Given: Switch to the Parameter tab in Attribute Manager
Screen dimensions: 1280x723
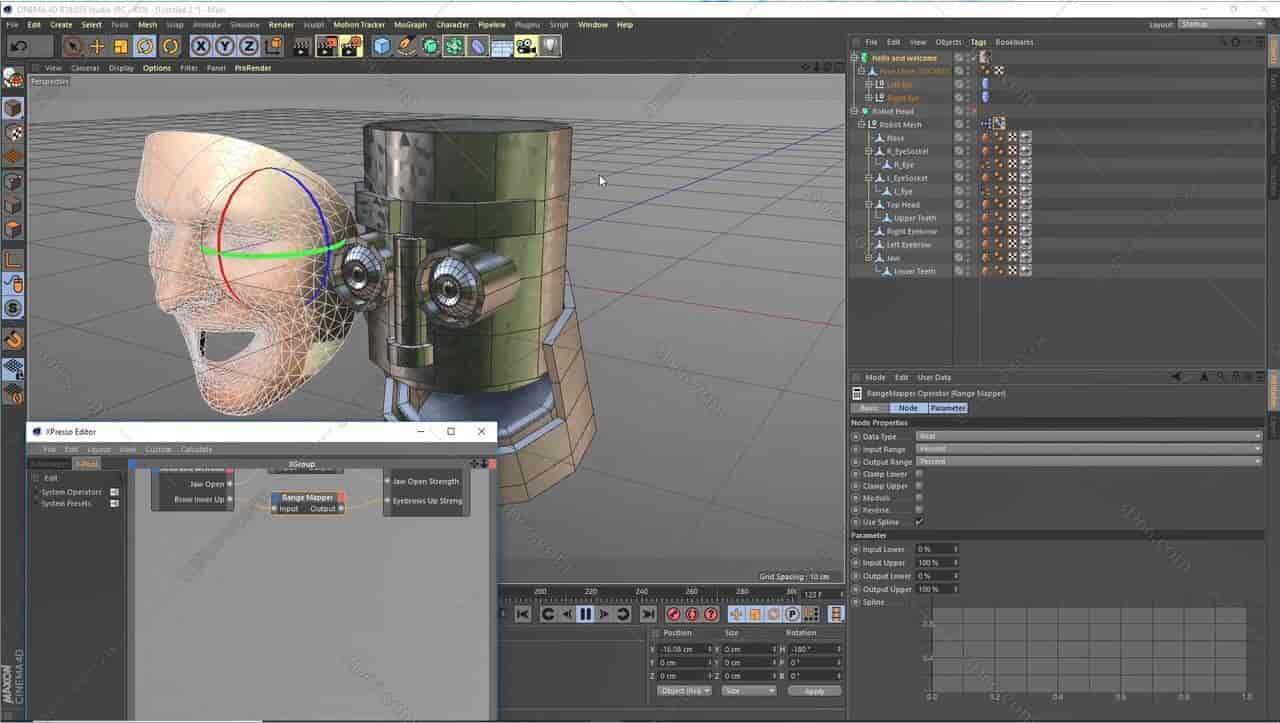Looking at the screenshot, I should coord(946,408).
